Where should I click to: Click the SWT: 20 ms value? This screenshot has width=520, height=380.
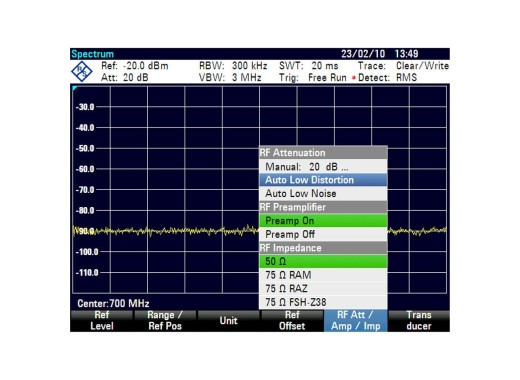tap(309, 66)
